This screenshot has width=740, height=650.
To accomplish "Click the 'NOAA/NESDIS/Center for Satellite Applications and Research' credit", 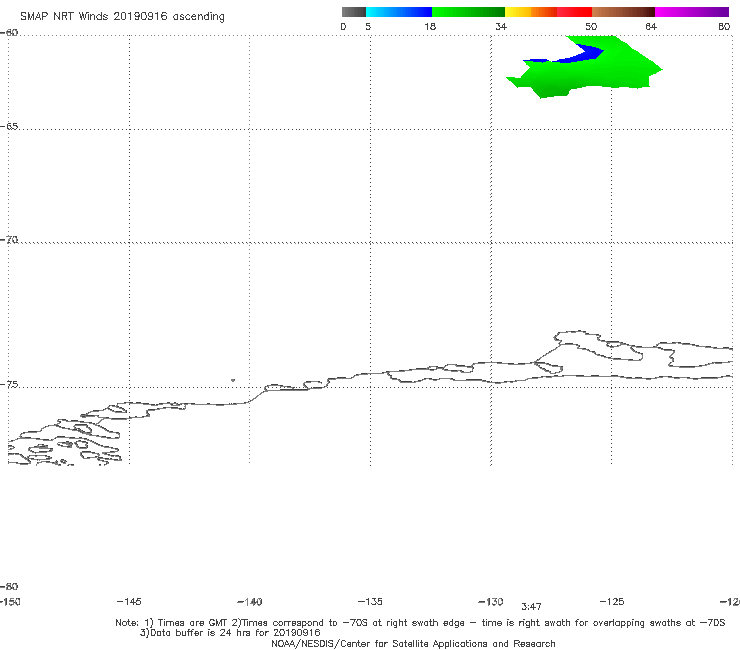I will click(x=413, y=643).
